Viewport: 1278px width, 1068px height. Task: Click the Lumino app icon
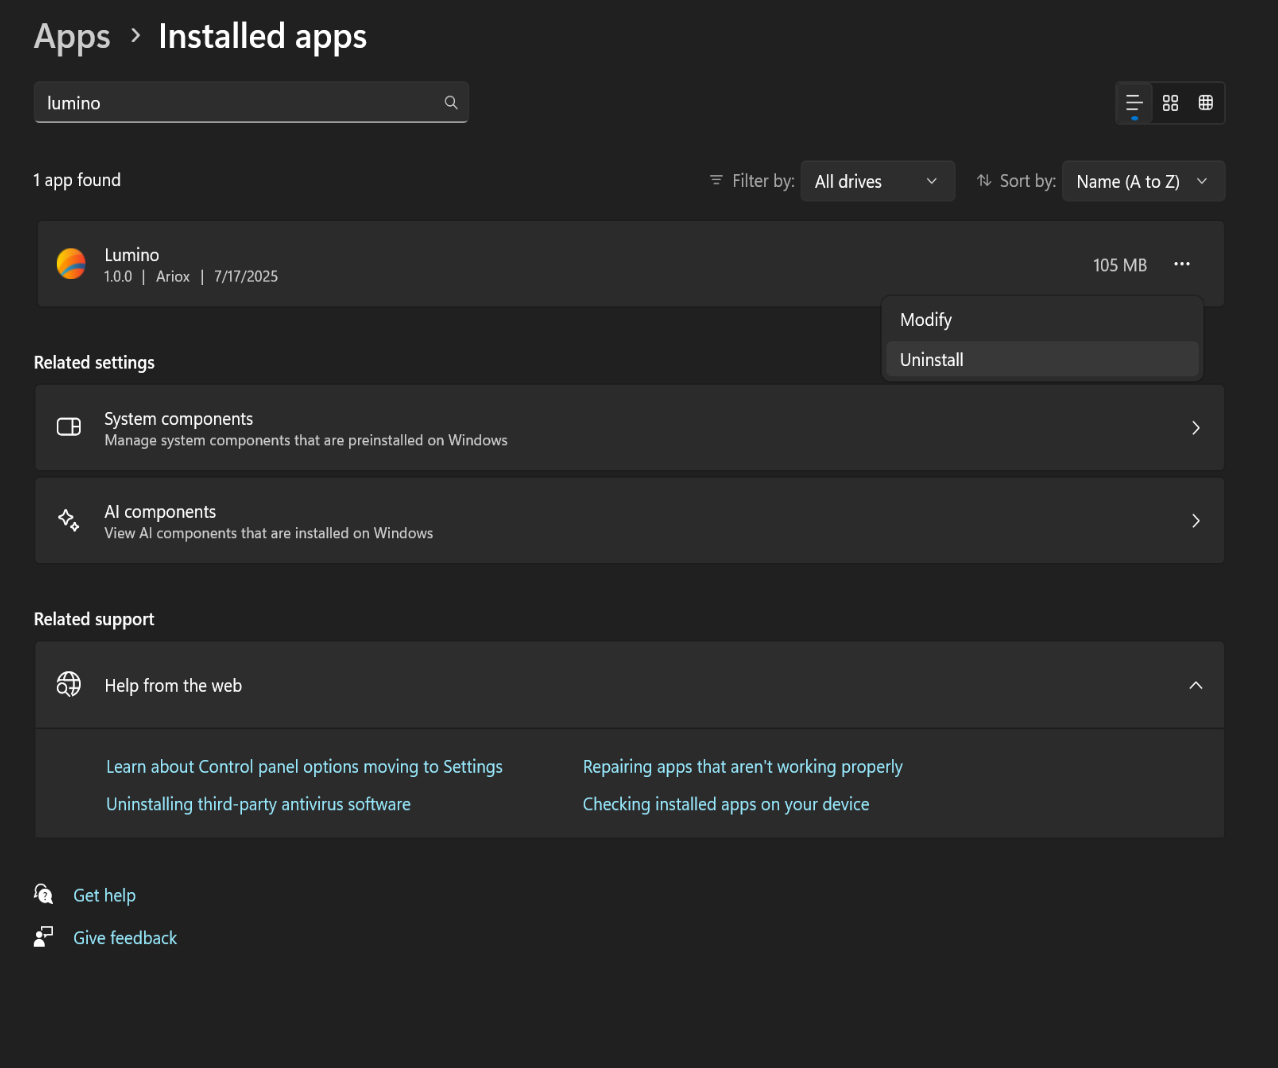coord(71,264)
